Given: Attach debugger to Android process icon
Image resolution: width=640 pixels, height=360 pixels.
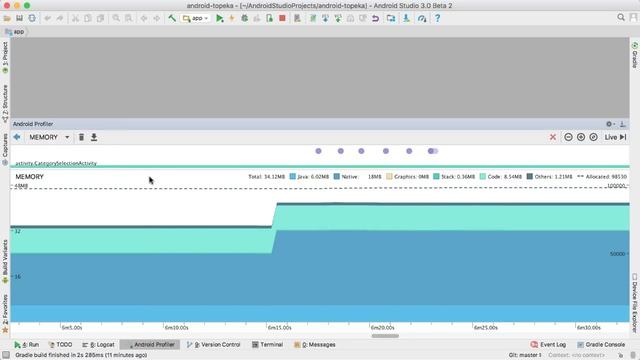Looking at the screenshot, I should click(269, 18).
